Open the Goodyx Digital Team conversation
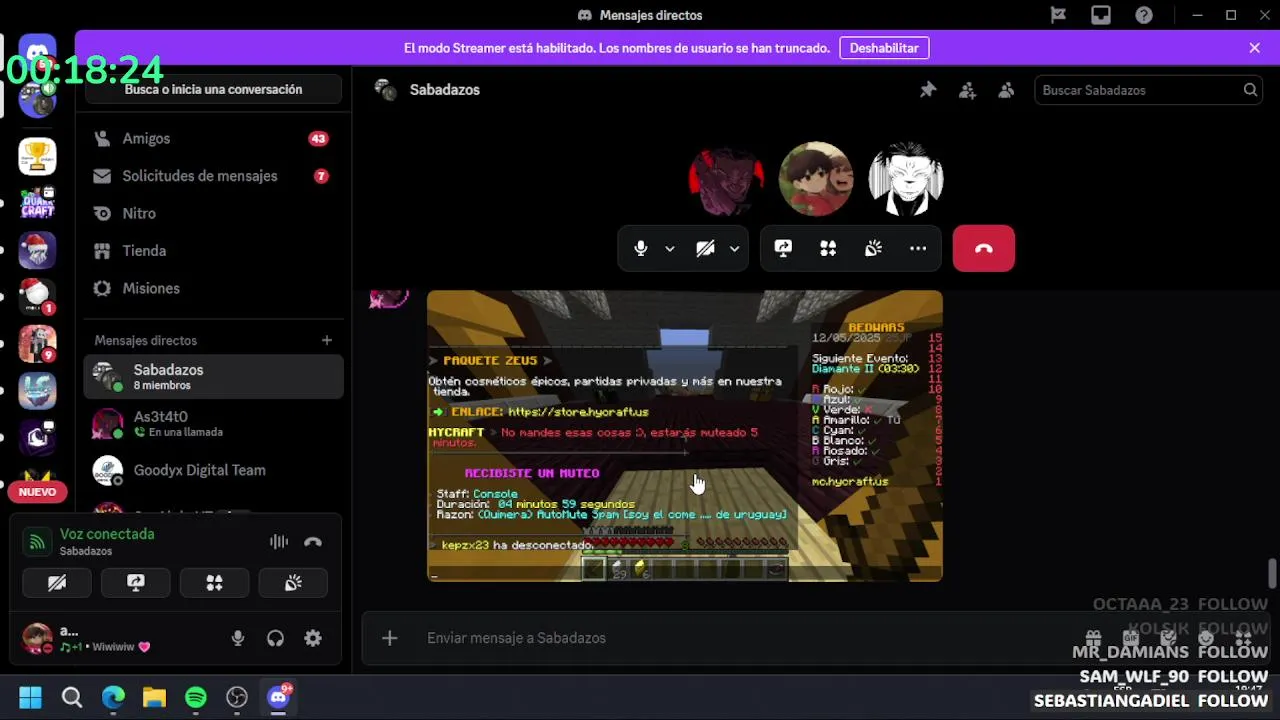 (213, 470)
